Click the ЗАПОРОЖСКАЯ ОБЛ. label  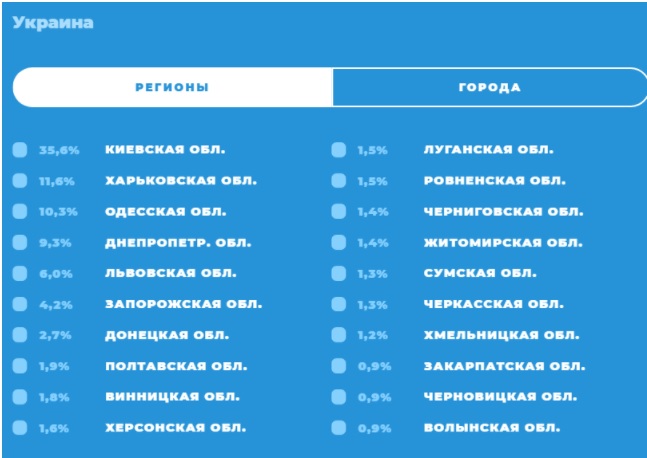point(184,305)
